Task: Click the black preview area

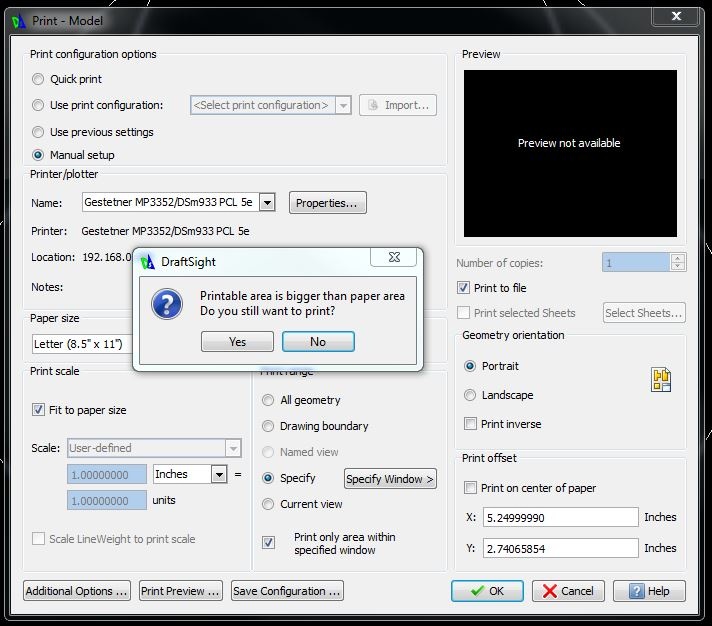Action: point(570,153)
